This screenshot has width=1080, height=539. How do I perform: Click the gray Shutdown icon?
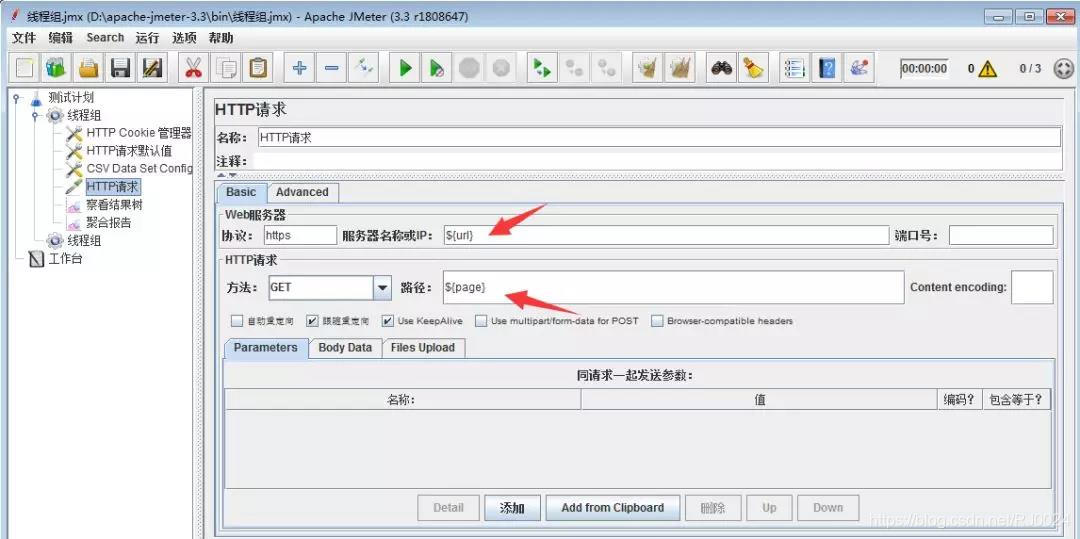point(501,68)
